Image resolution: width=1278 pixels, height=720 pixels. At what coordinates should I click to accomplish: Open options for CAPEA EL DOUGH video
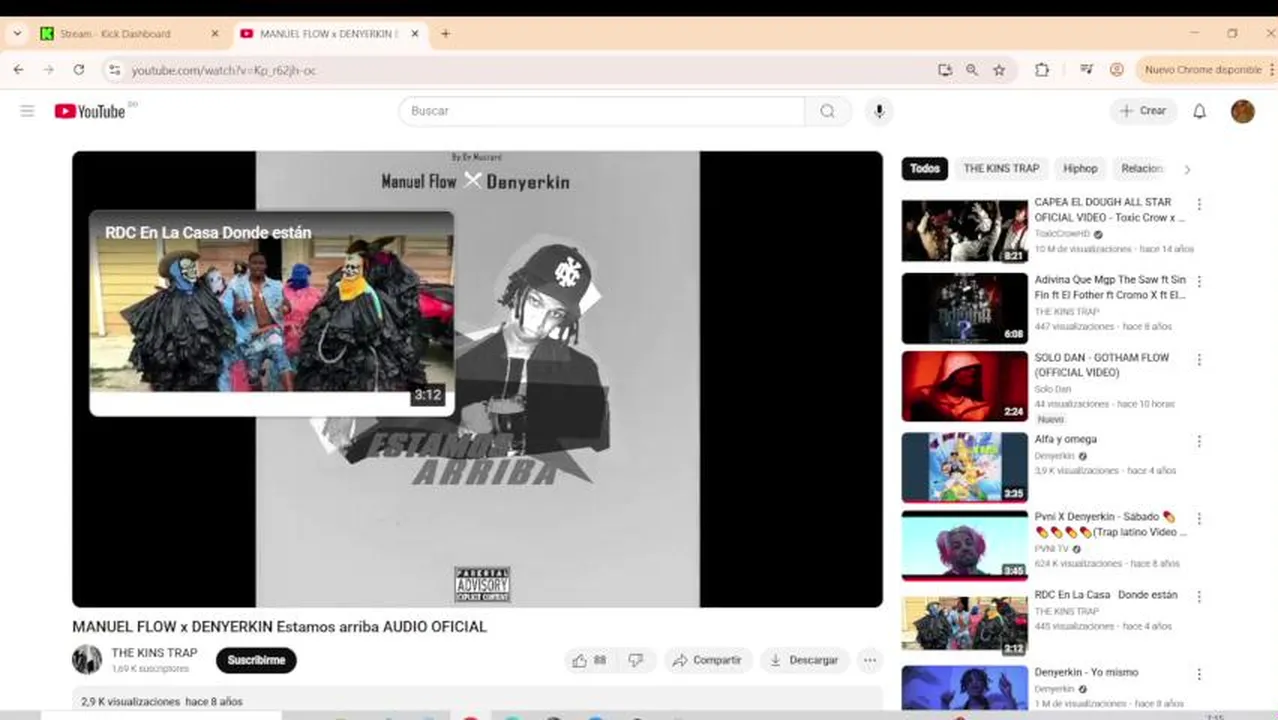coord(1199,204)
